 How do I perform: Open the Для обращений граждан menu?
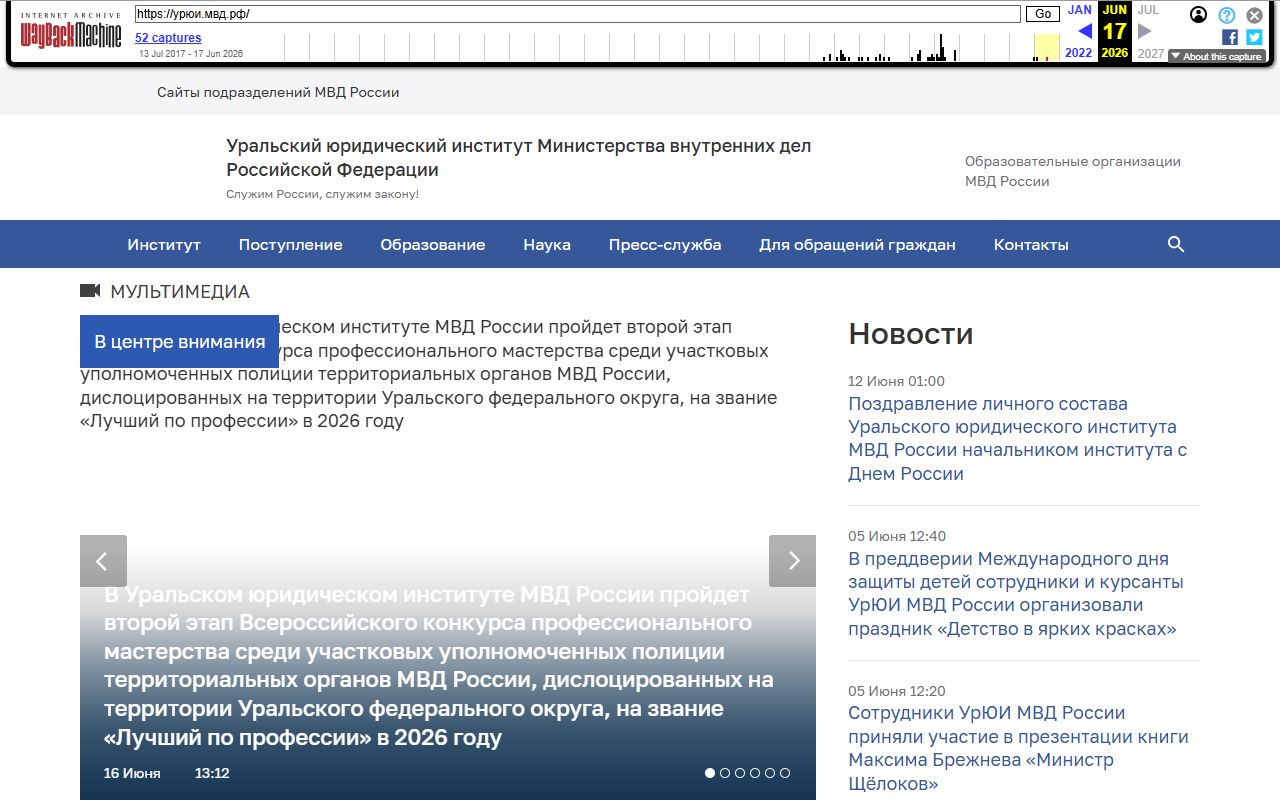click(857, 244)
